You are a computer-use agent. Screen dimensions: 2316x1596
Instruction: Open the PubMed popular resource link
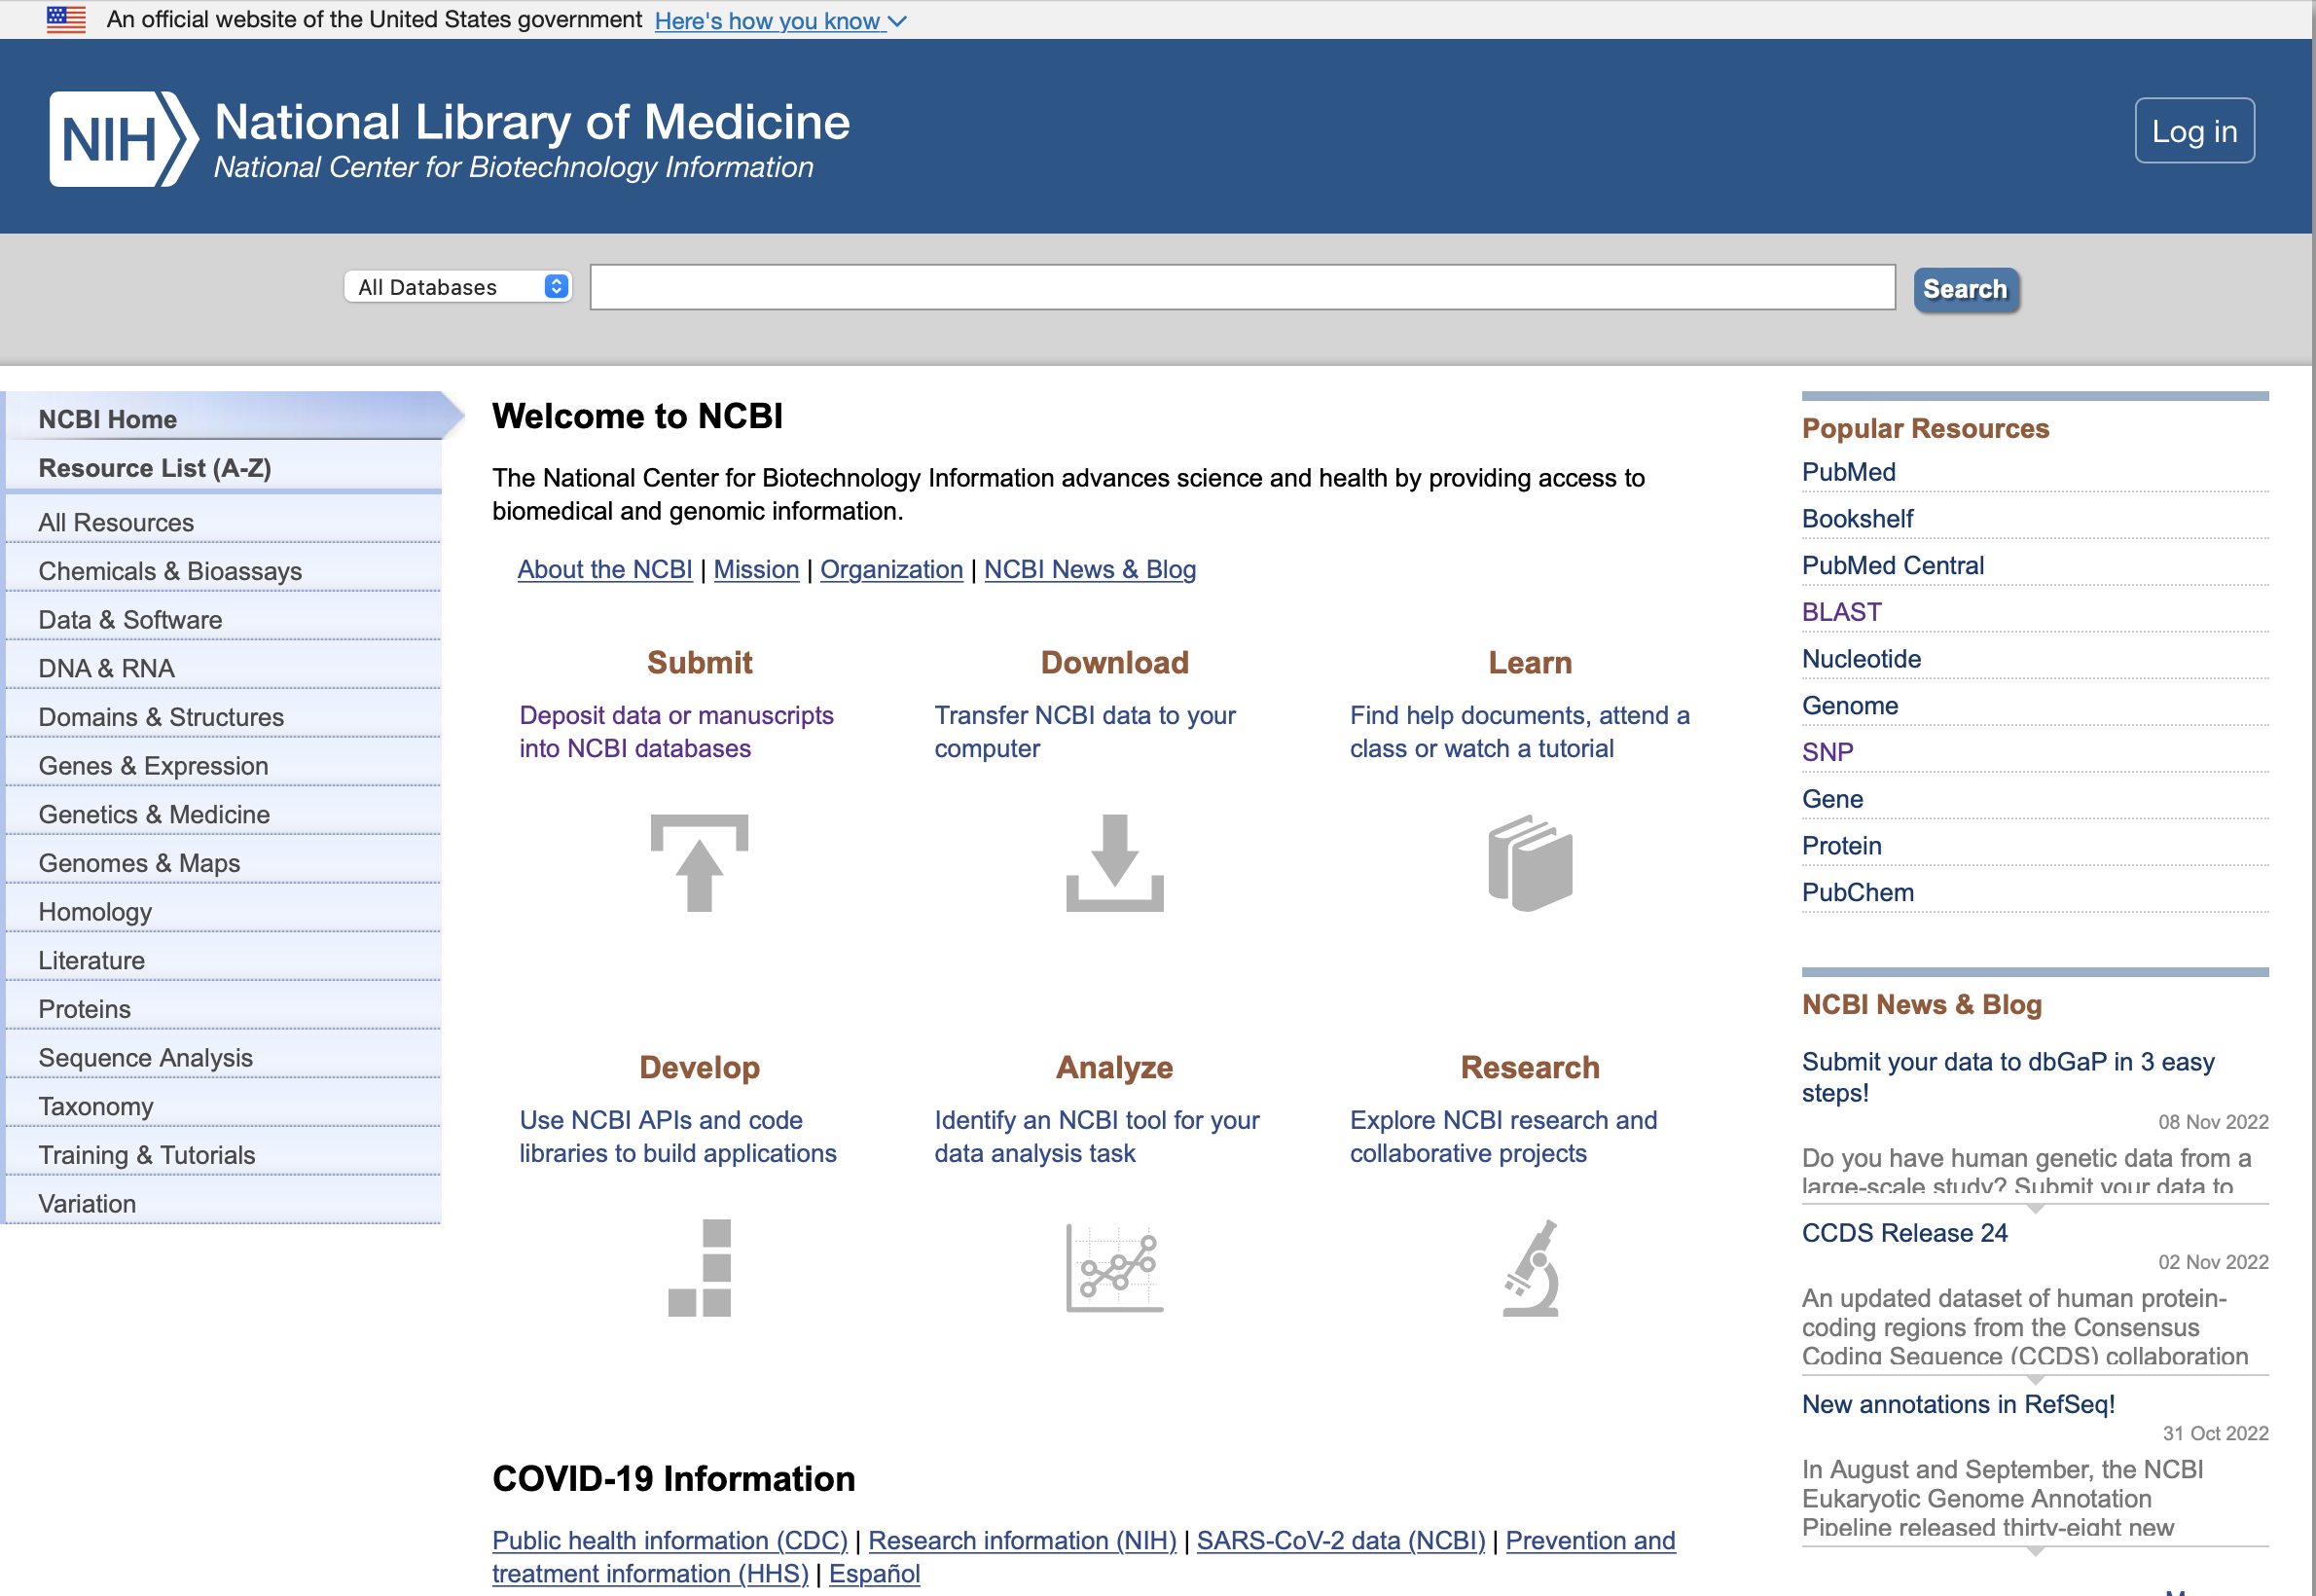coord(1848,471)
